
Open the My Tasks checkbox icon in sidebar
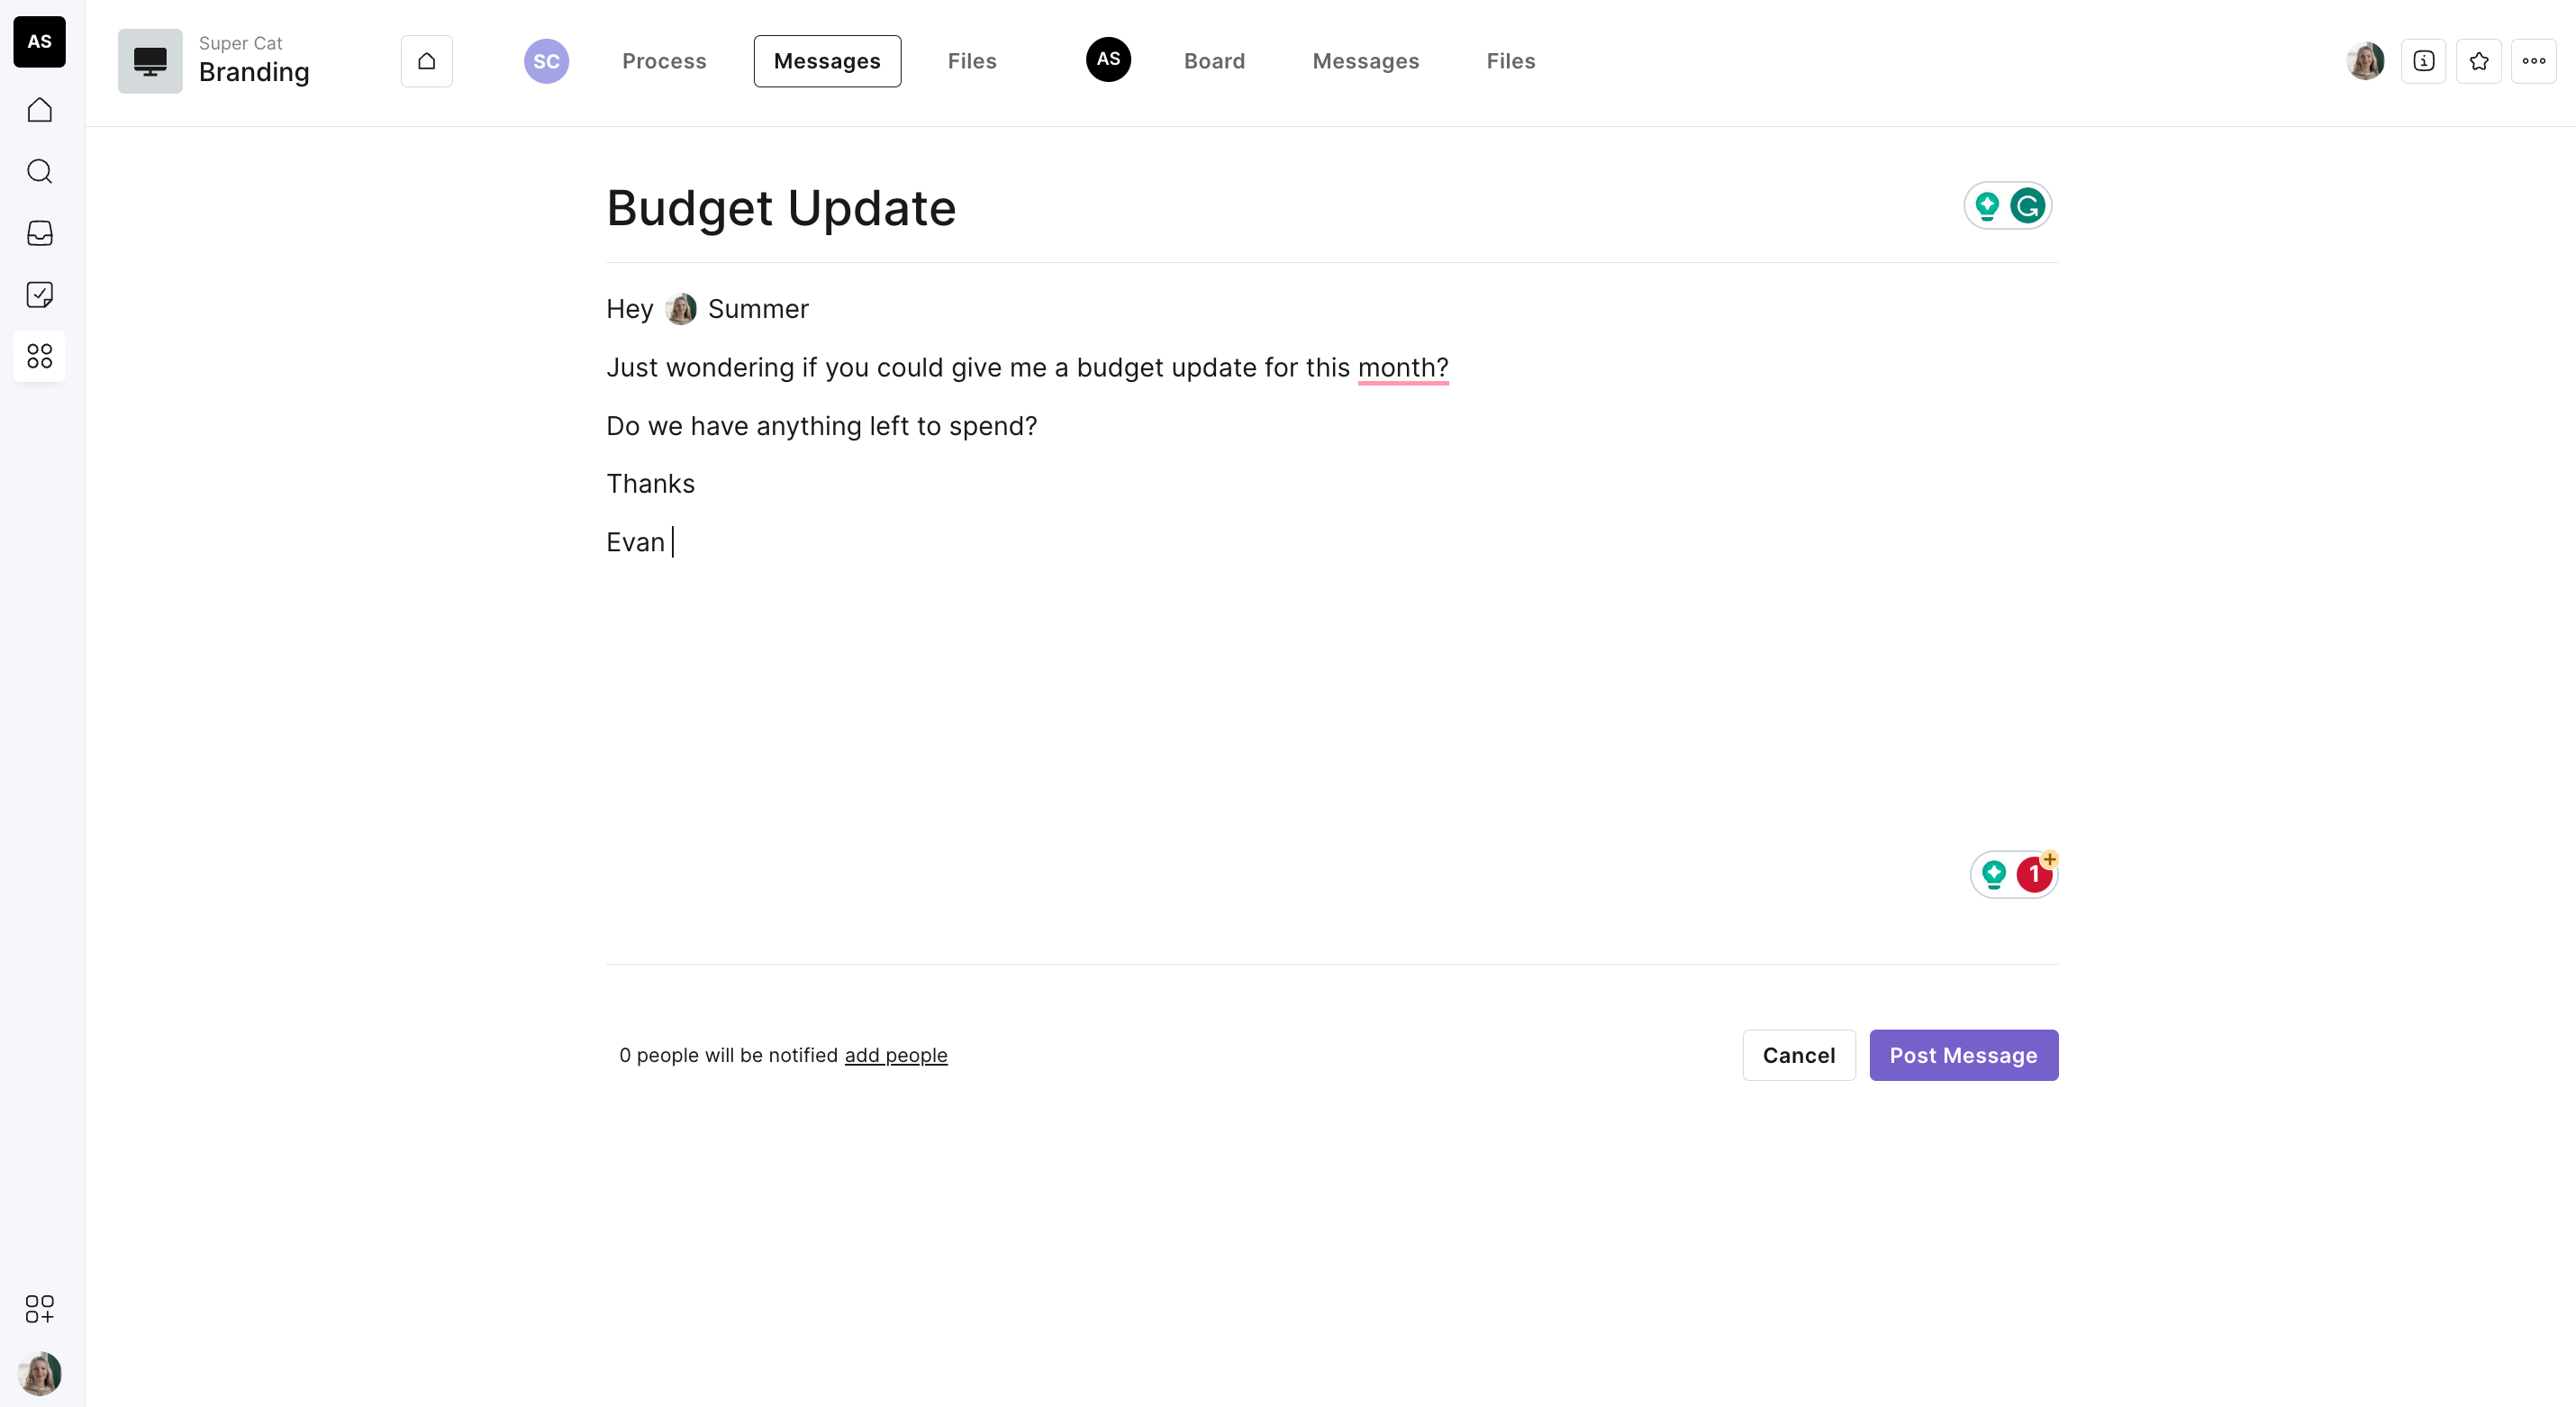(40, 294)
